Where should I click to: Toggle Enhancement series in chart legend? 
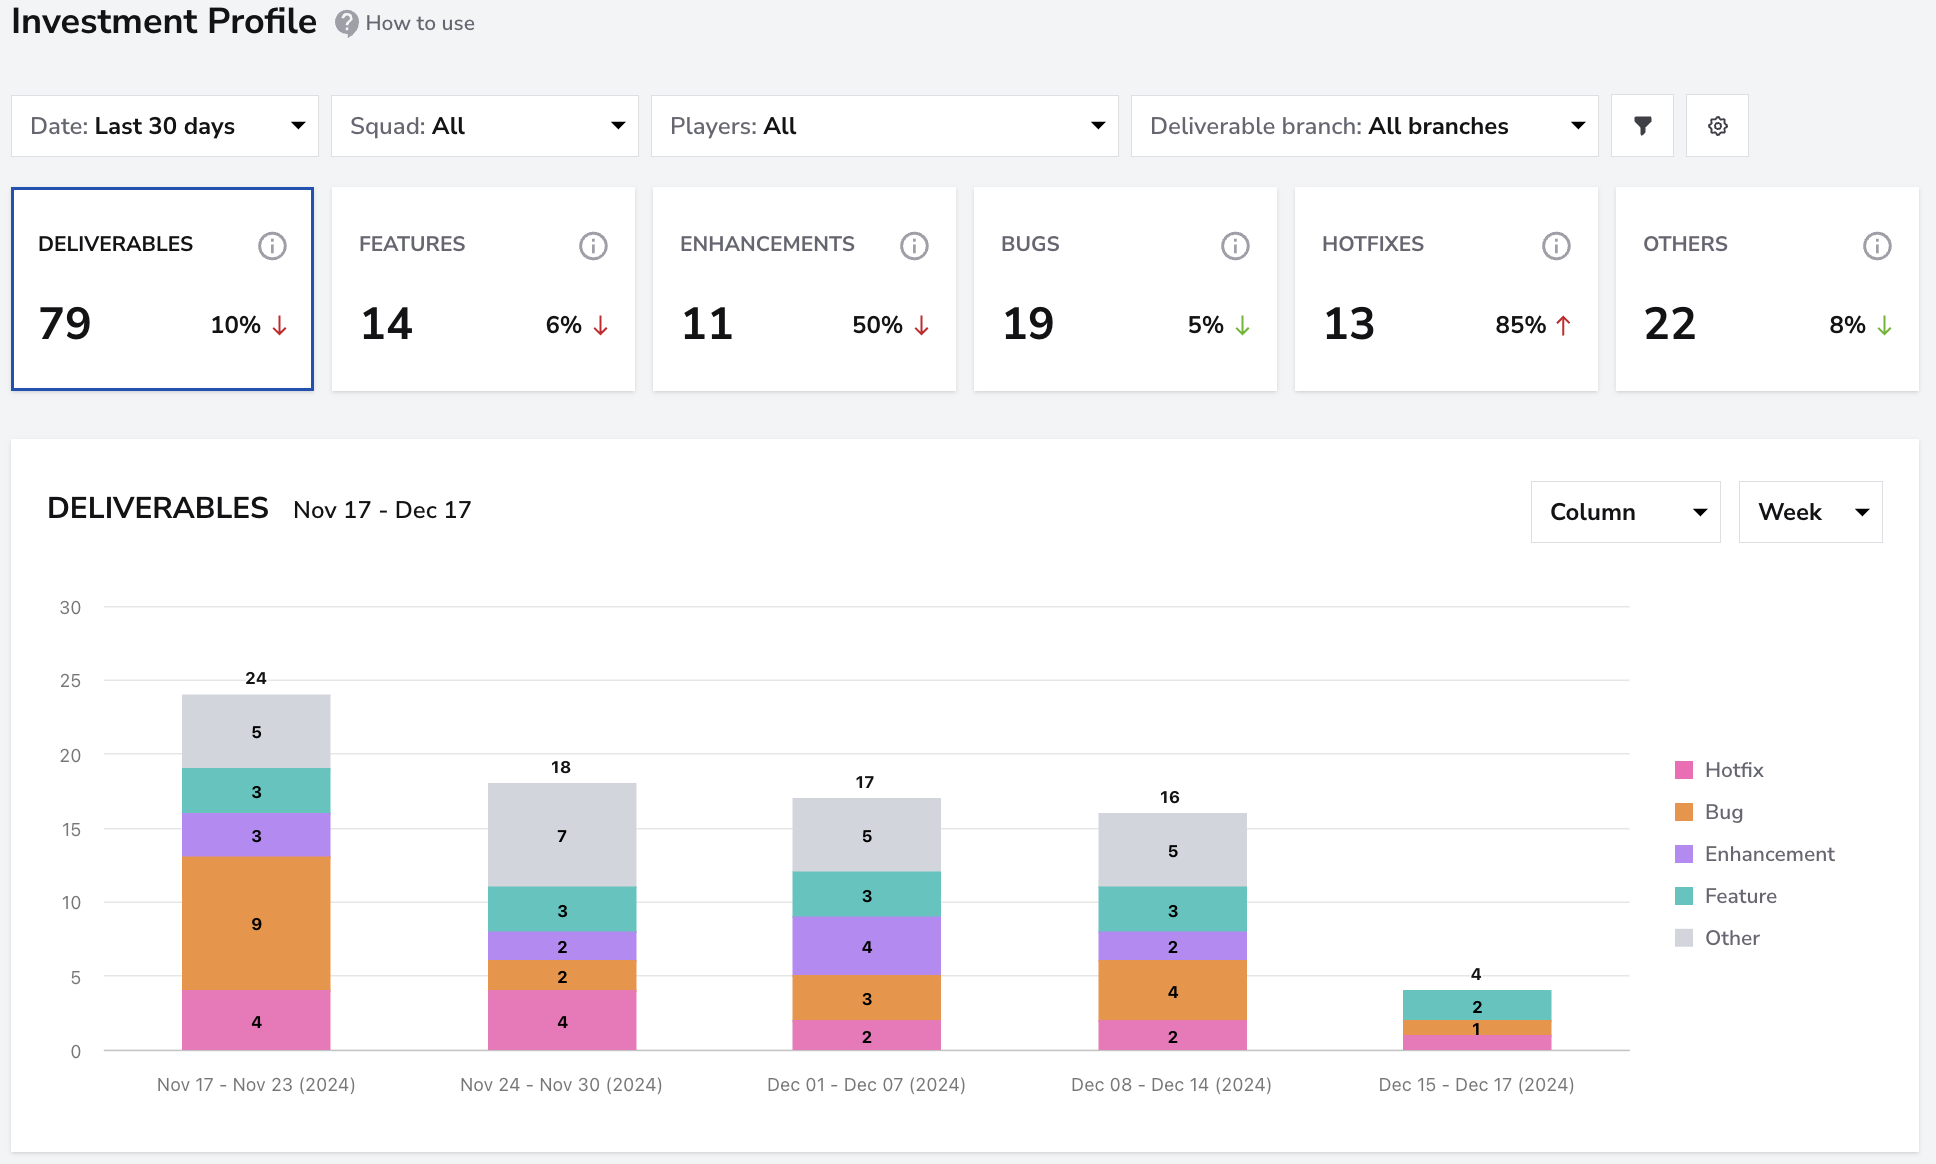1755,854
